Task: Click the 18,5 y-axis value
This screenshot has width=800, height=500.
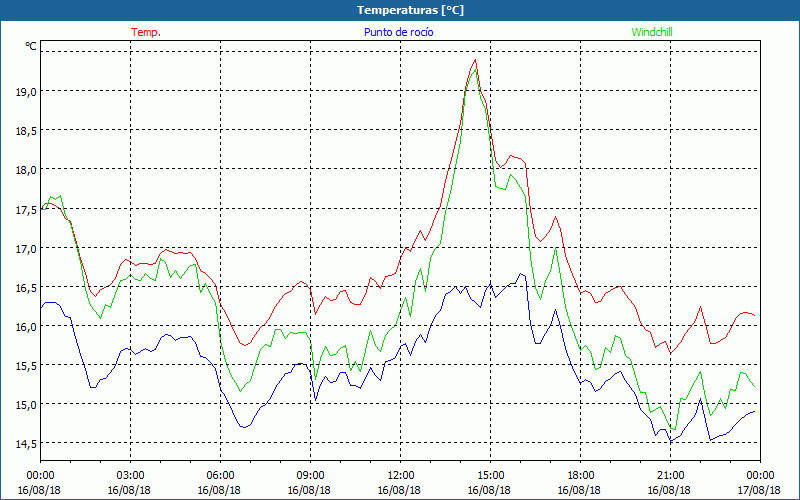Action: (x=28, y=131)
